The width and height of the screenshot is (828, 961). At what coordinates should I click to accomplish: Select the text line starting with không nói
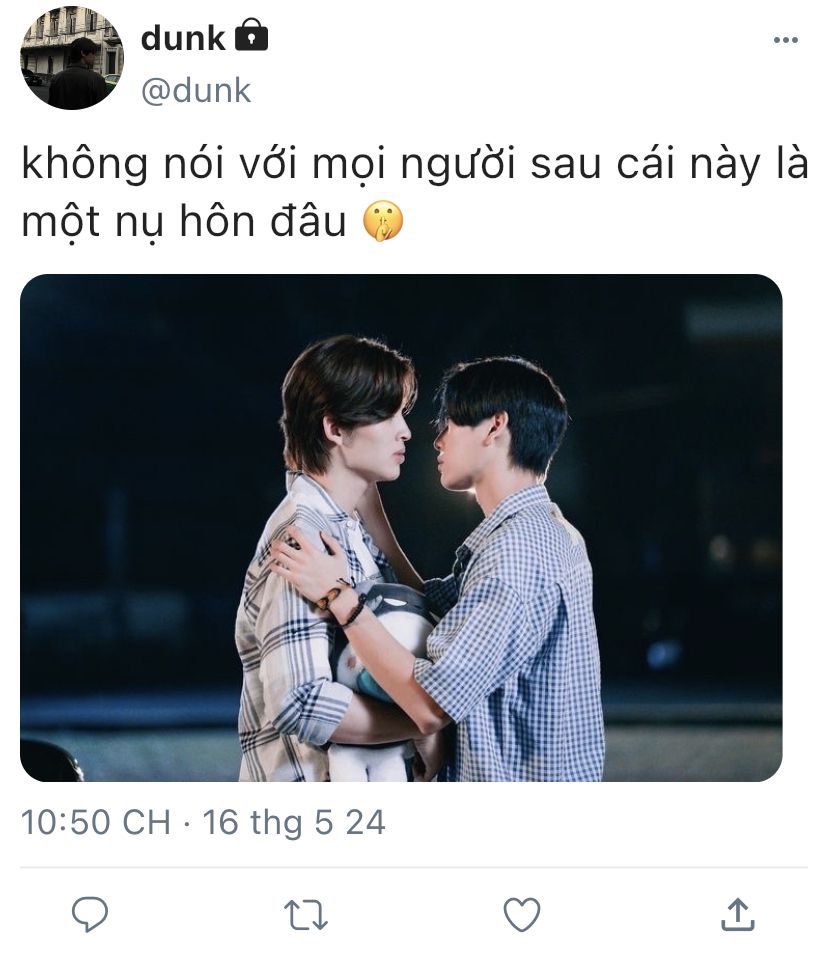[x=415, y=164]
